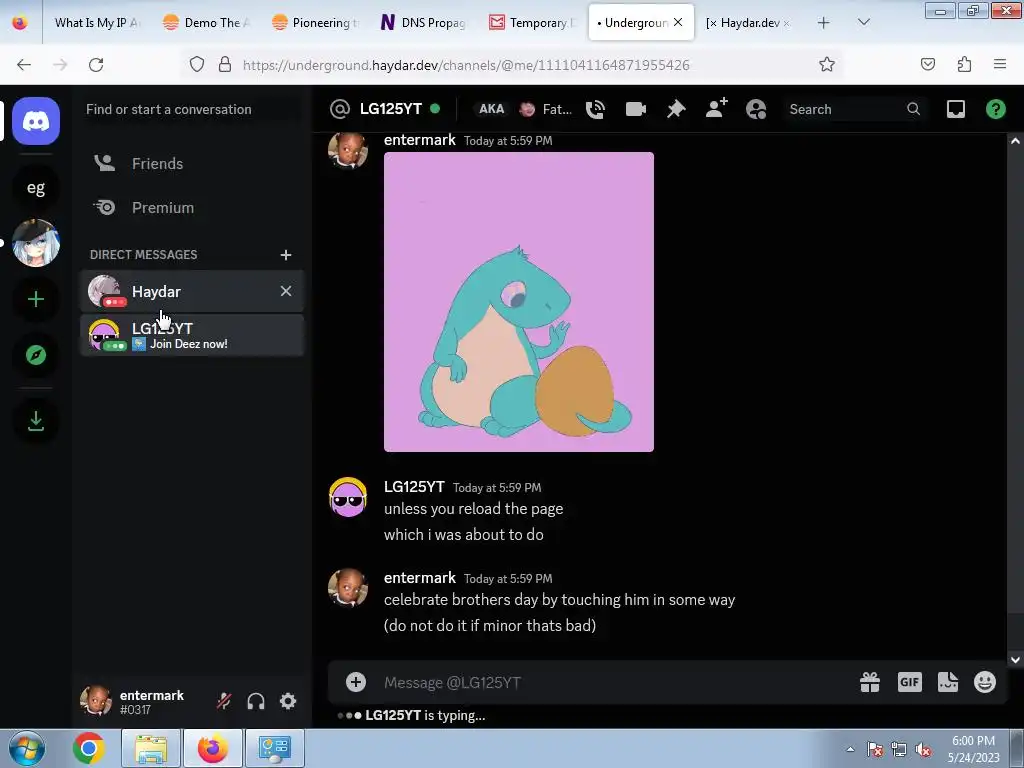The height and width of the screenshot is (768, 1024).
Task: Focus the Message @LG125YT input
Action: 614,682
